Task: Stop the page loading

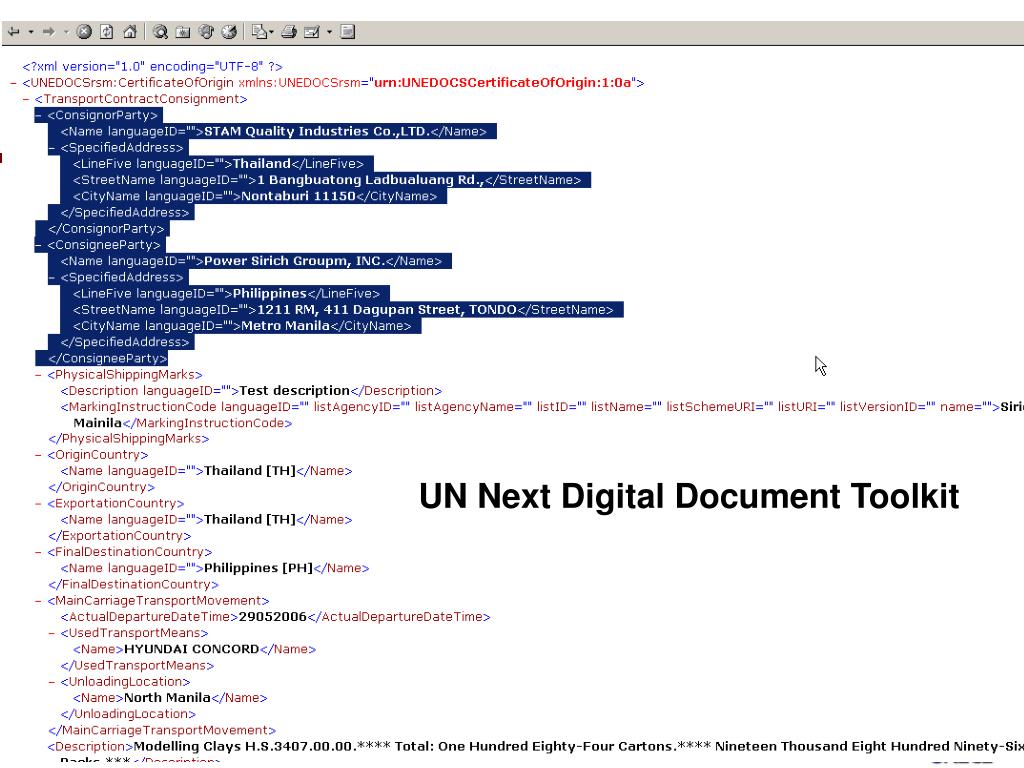Action: pyautogui.click(x=84, y=31)
